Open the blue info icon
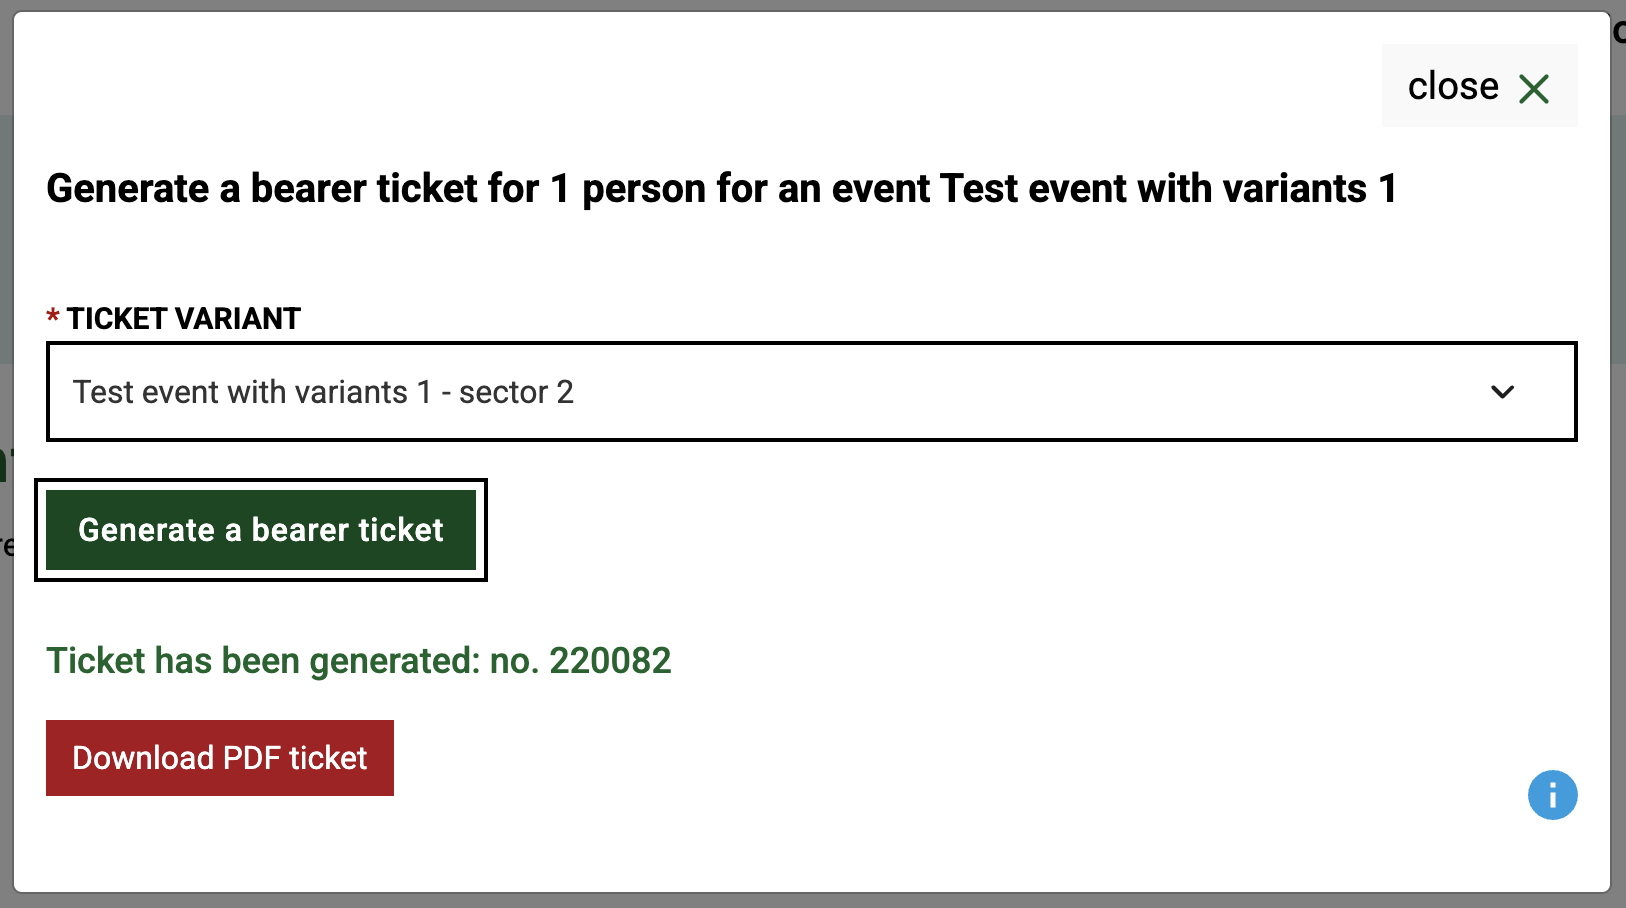The height and width of the screenshot is (908, 1626). point(1552,795)
